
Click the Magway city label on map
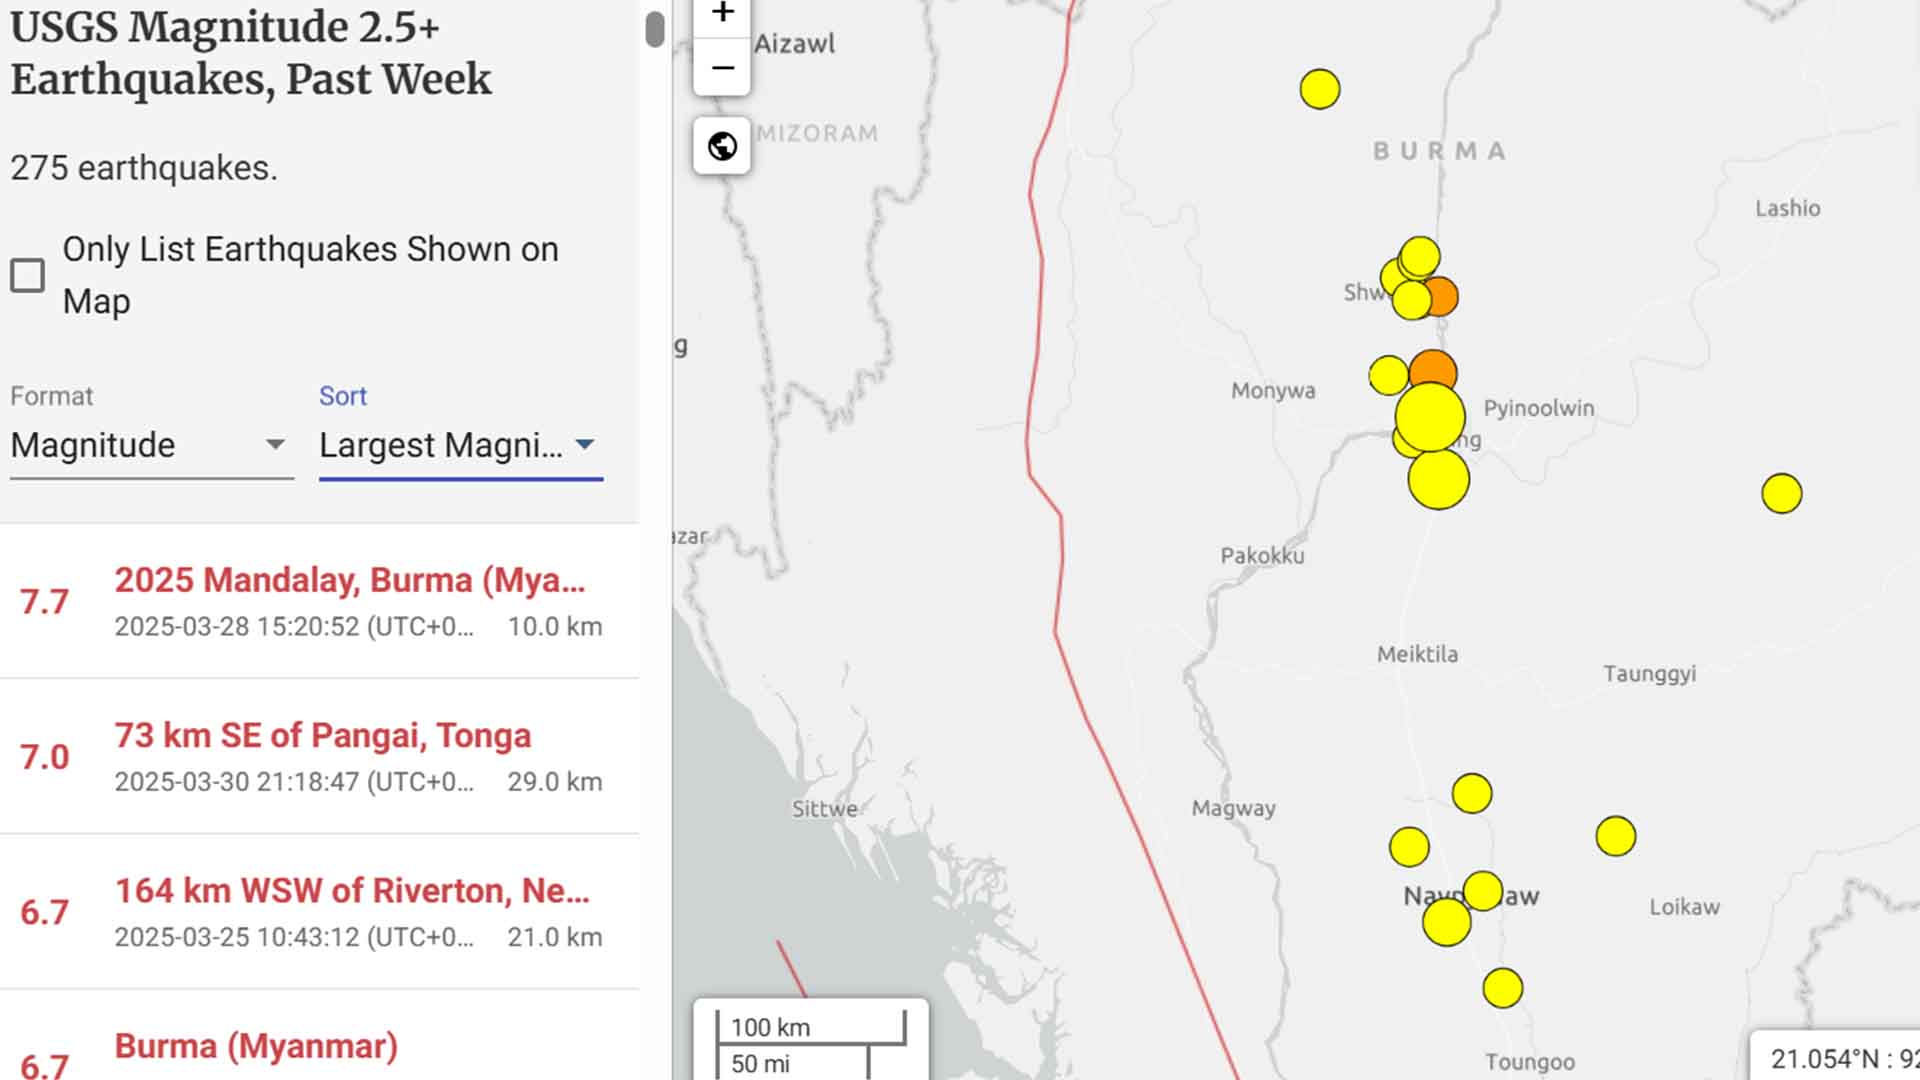[x=1234, y=808]
